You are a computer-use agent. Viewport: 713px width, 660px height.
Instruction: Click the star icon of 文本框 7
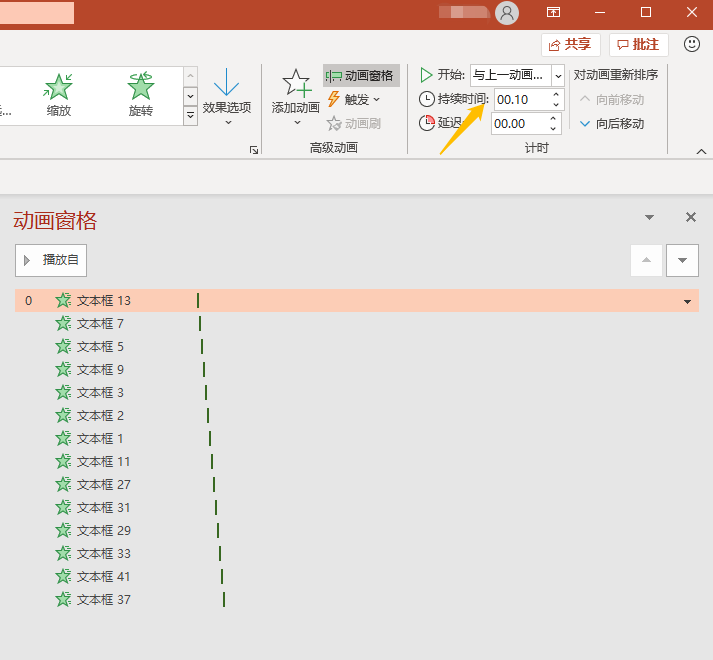(63, 323)
